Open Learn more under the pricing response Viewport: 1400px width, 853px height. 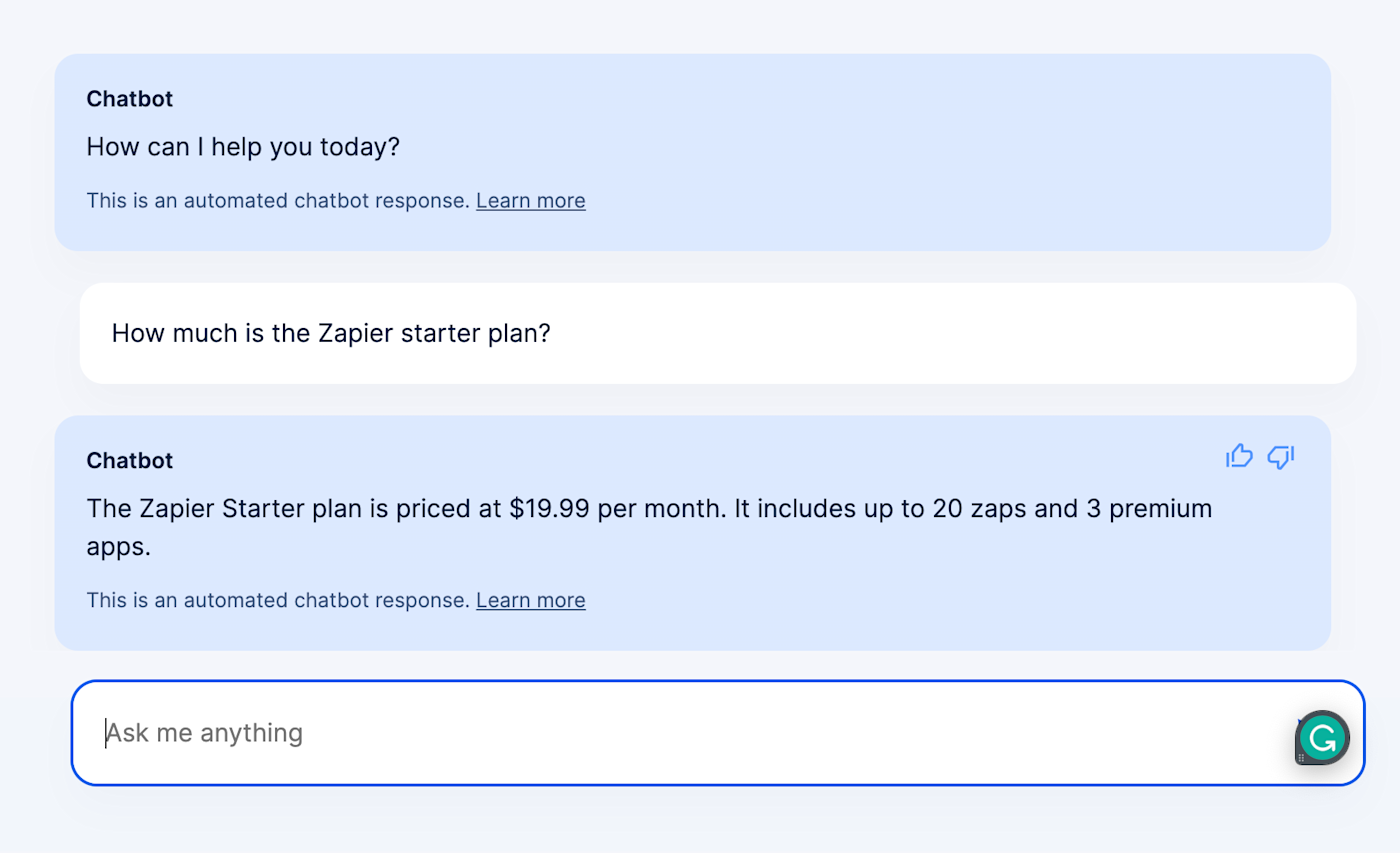pyautogui.click(x=531, y=600)
